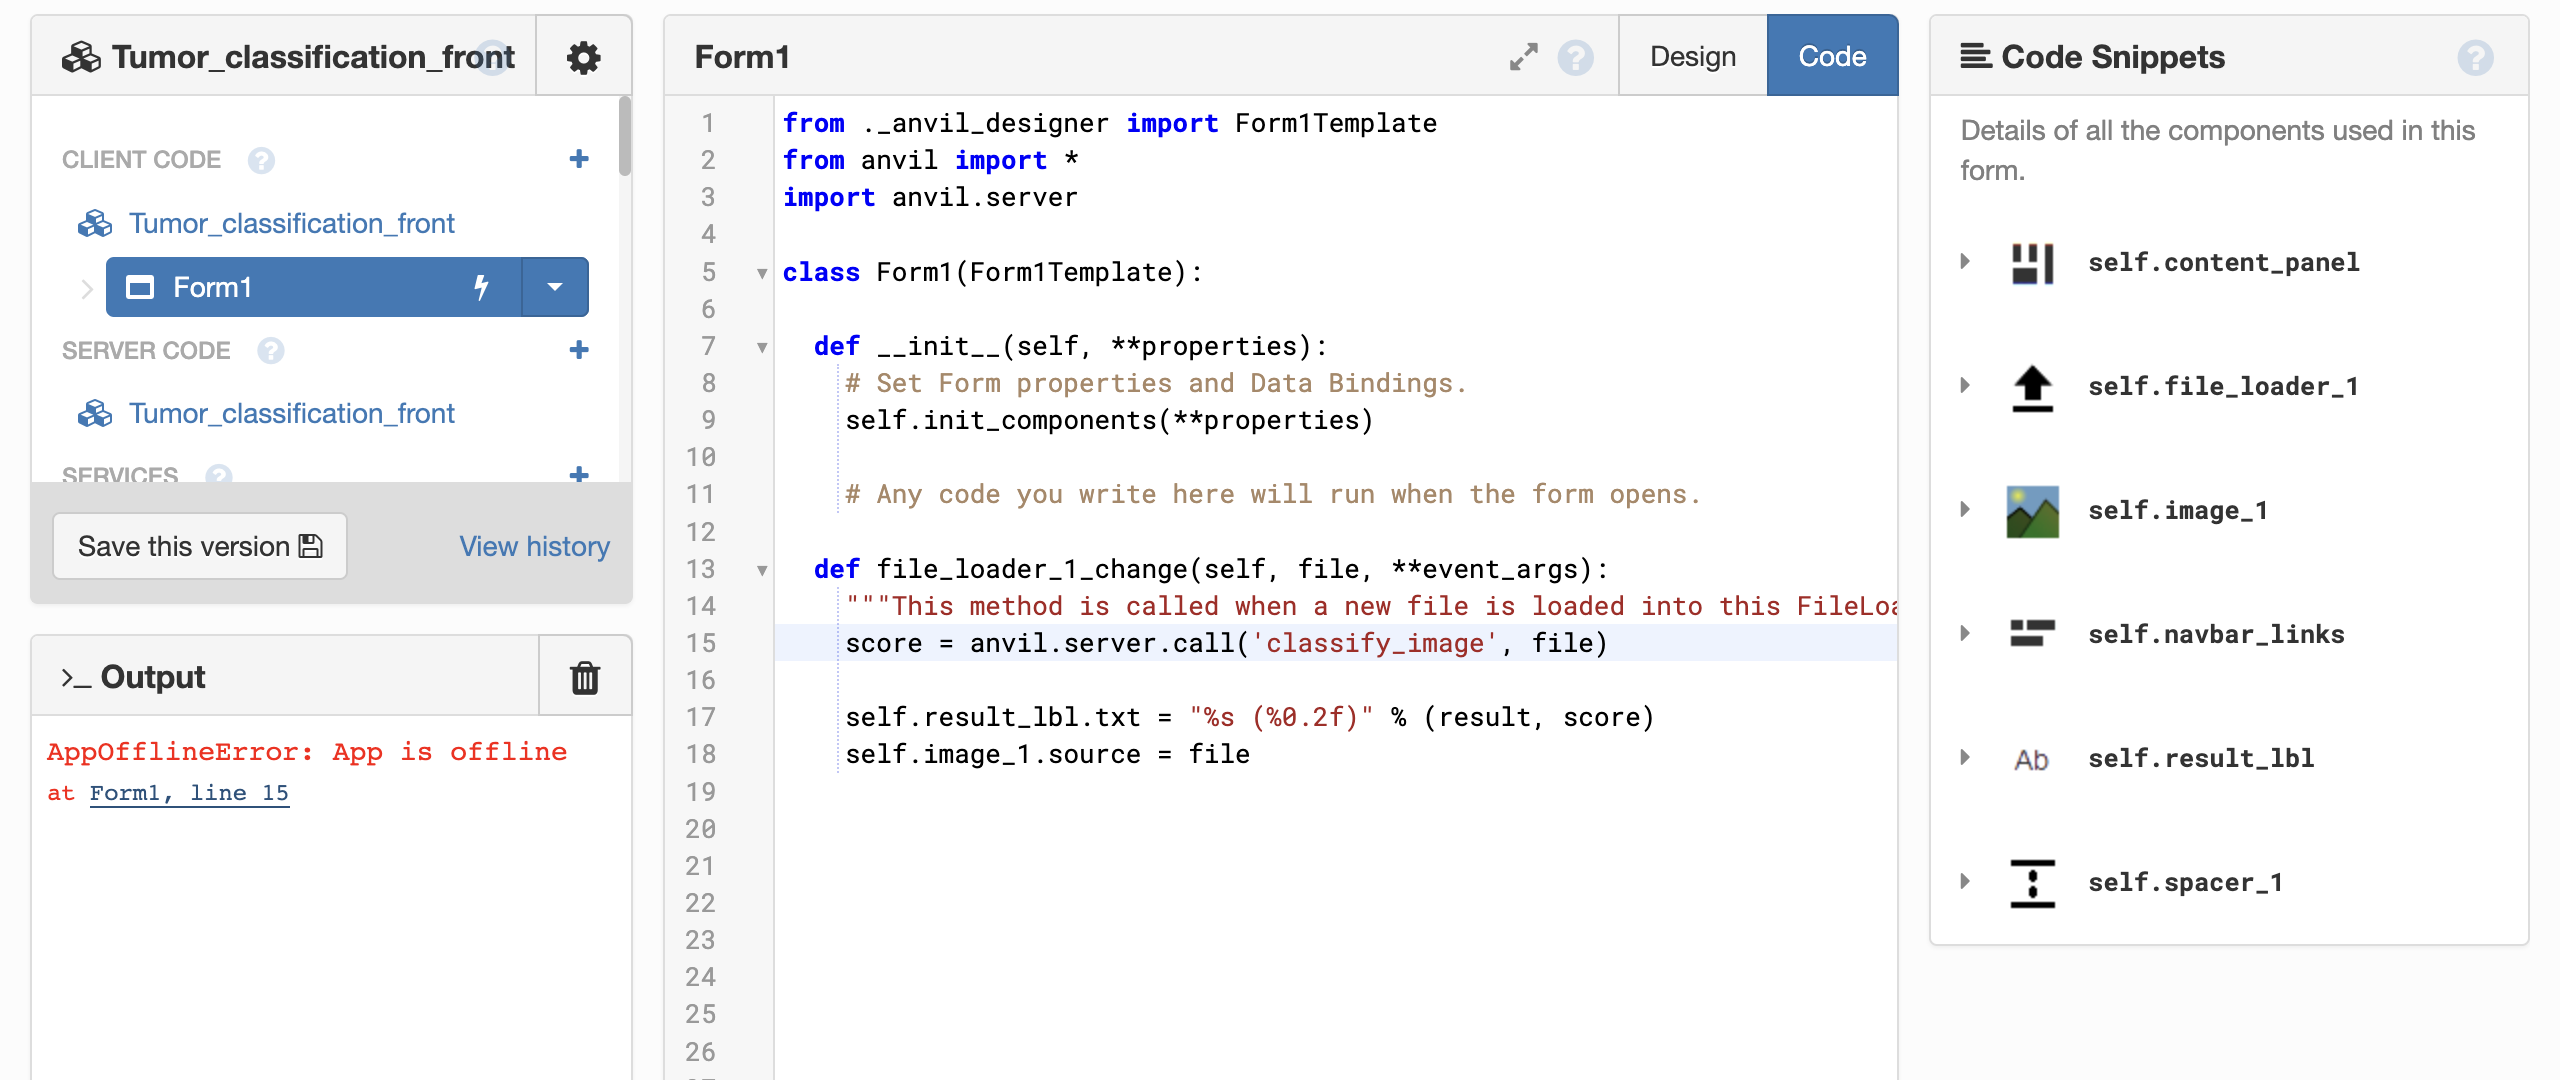The width and height of the screenshot is (2560, 1080).
Task: Clear the Output panel with trash icon
Action: pos(584,676)
